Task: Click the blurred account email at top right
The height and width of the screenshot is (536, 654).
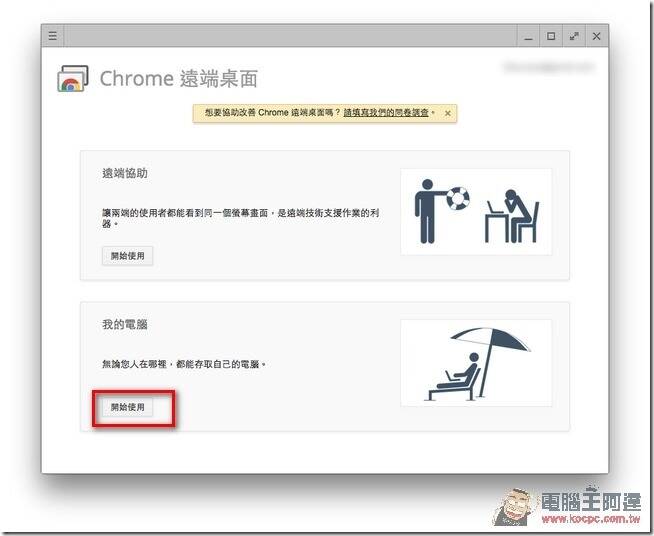Action: (x=549, y=67)
